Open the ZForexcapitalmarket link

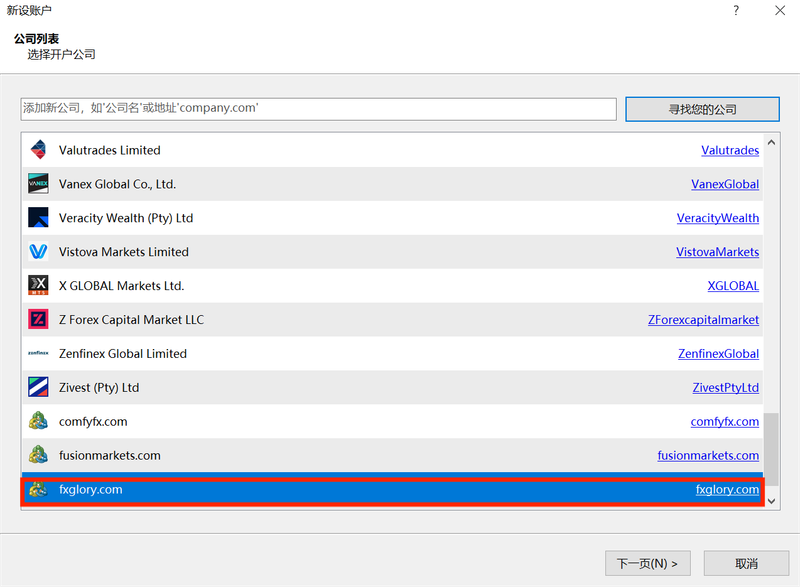pyautogui.click(x=703, y=320)
